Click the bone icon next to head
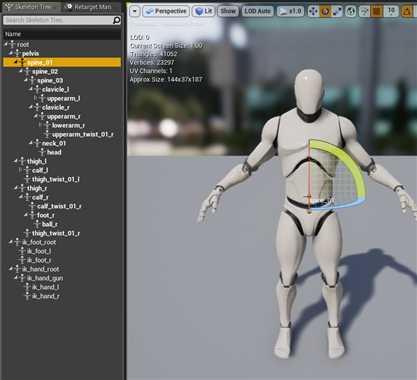This screenshot has width=417, height=380. coord(43,152)
